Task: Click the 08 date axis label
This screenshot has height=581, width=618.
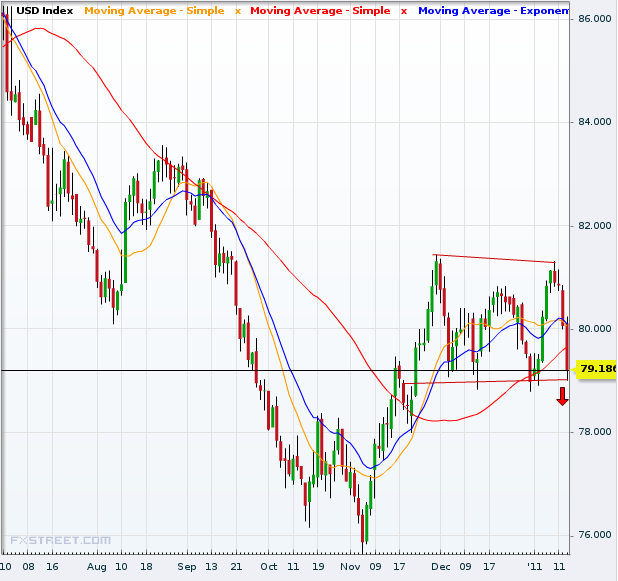Action: point(28,567)
